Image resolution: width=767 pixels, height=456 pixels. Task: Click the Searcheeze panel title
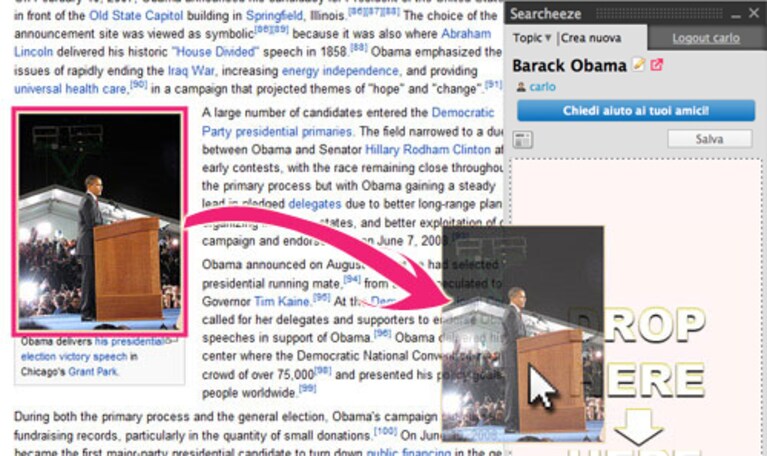pos(545,14)
